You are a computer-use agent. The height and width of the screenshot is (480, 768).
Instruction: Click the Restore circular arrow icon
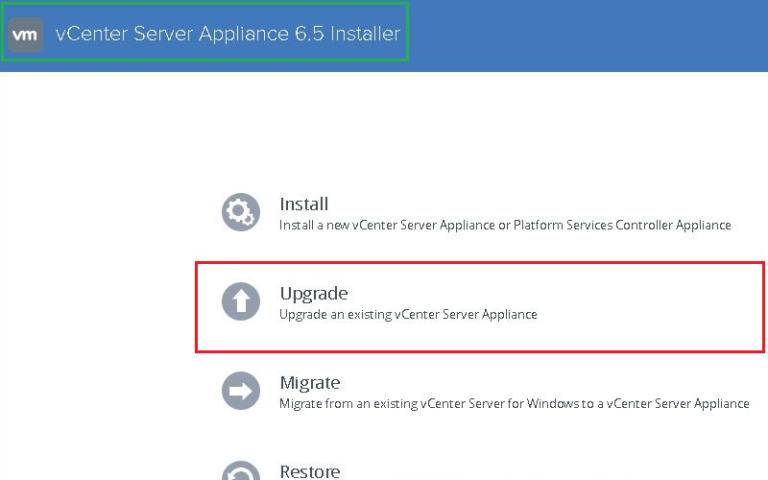pos(240,472)
